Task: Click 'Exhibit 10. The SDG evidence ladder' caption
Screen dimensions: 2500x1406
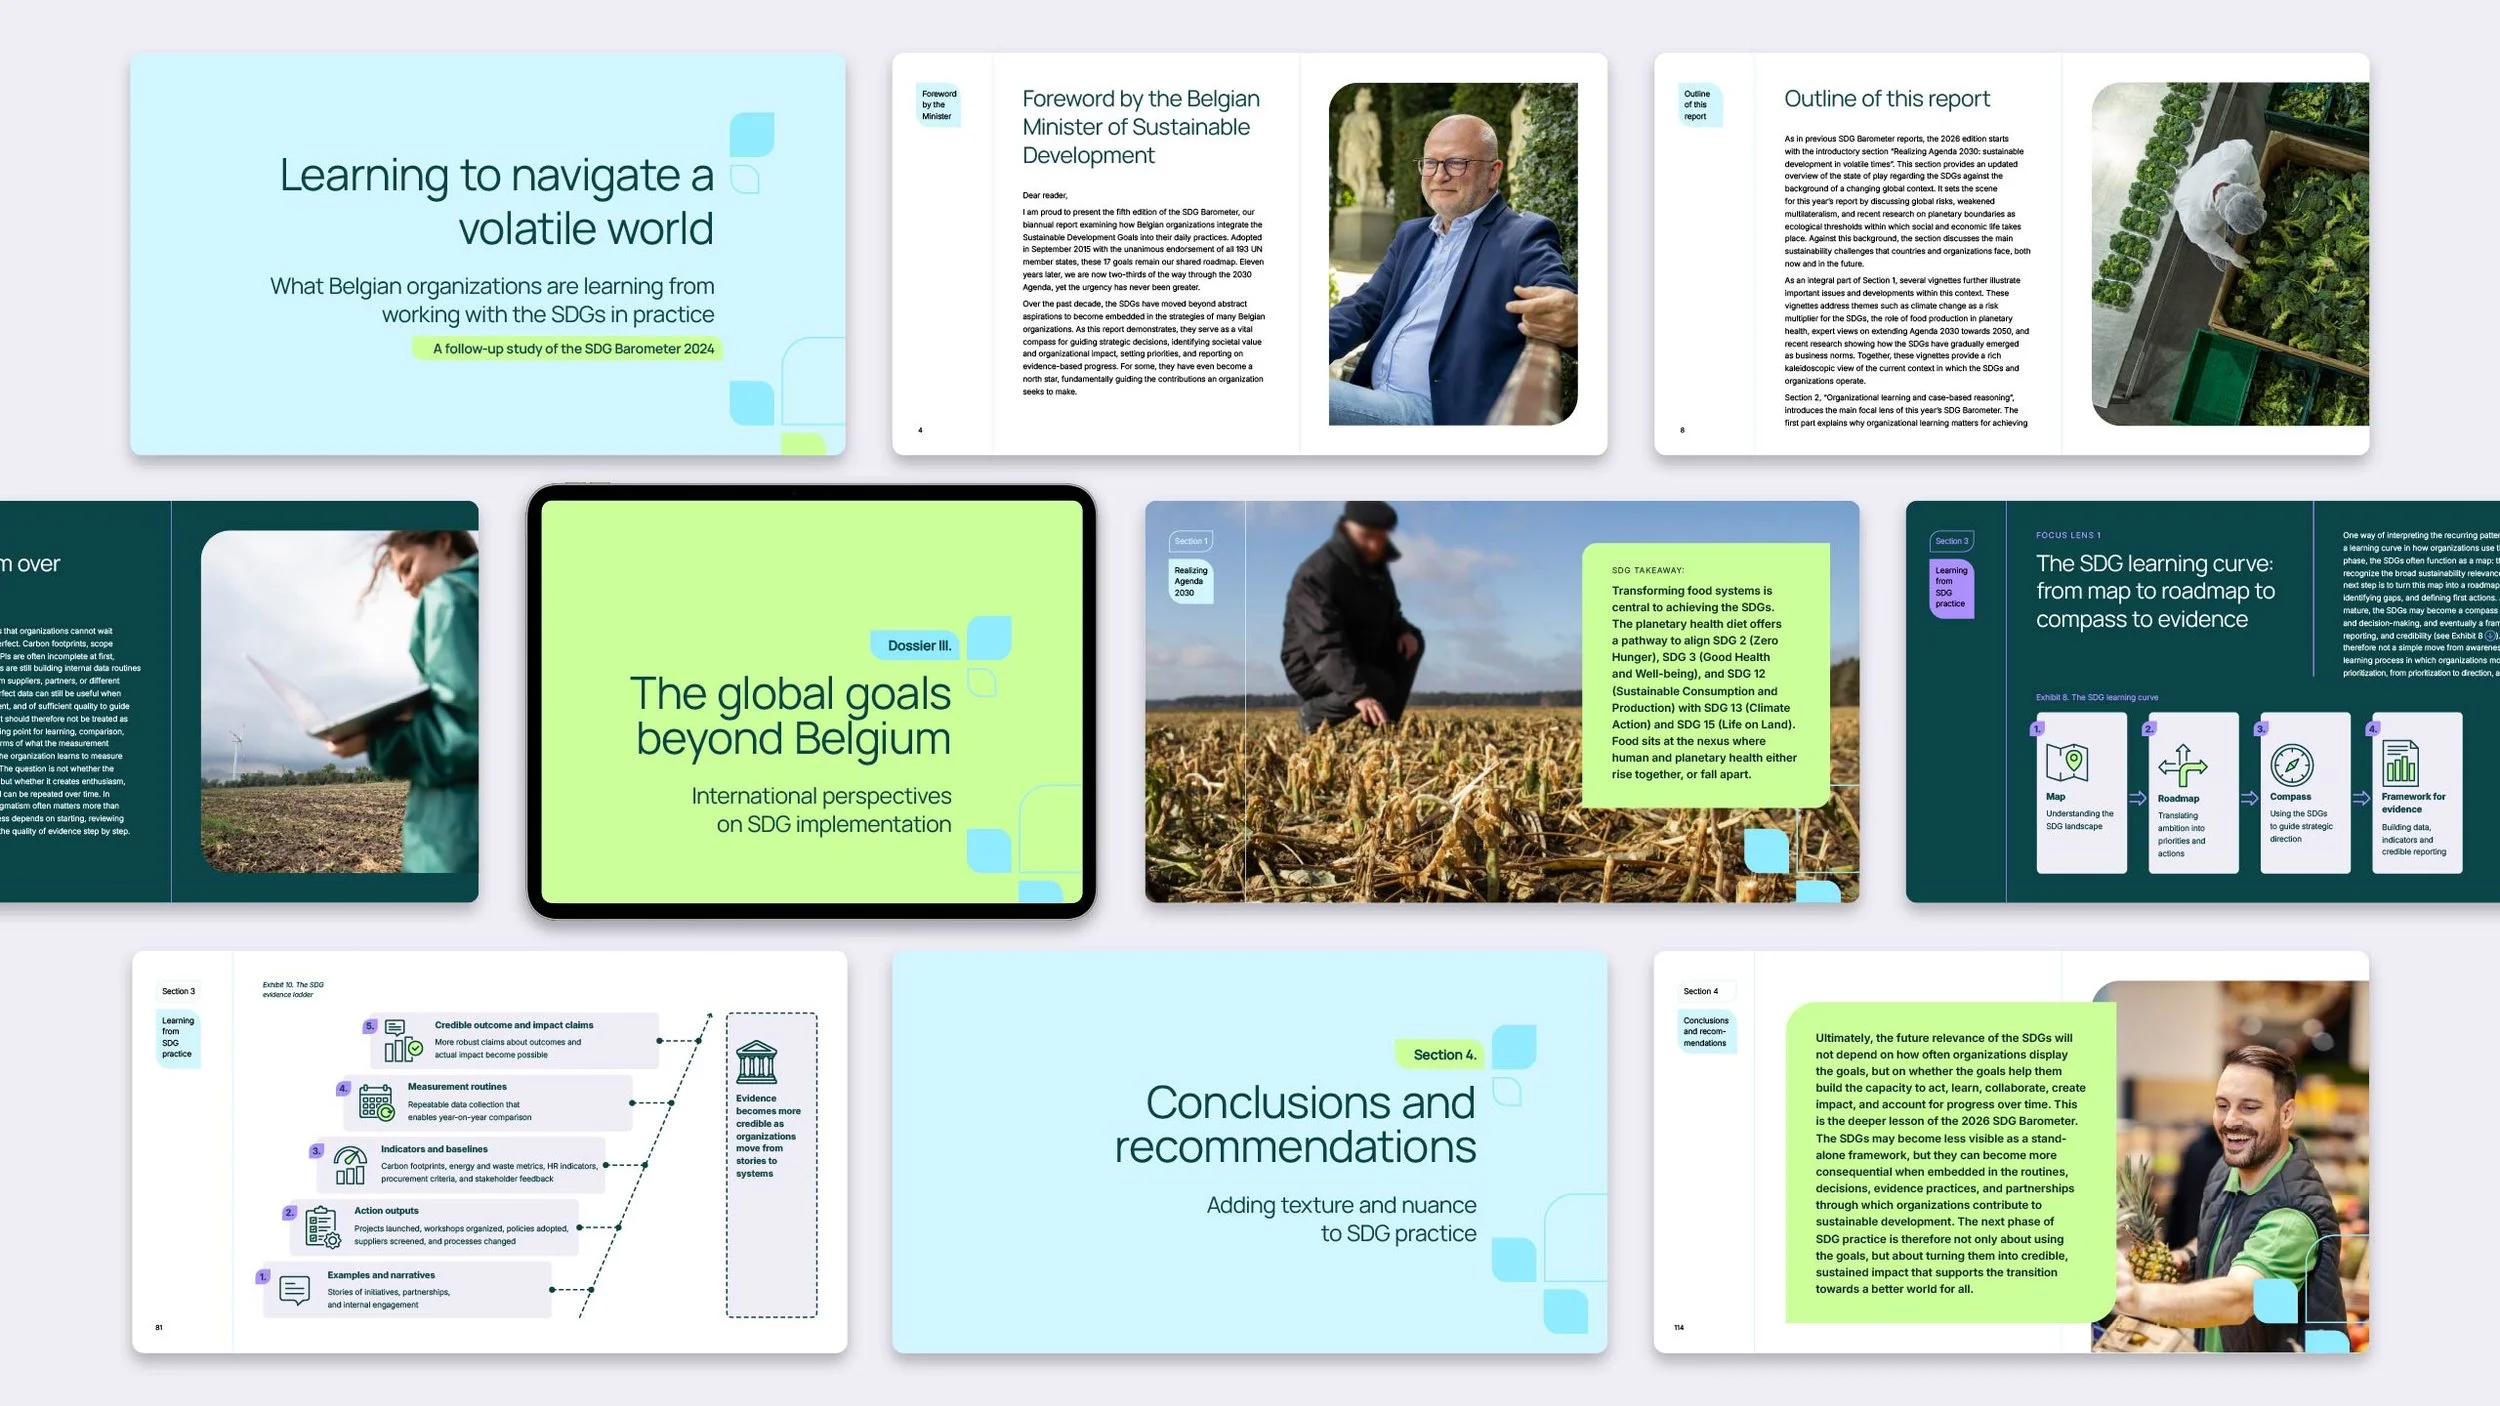Action: pos(292,989)
